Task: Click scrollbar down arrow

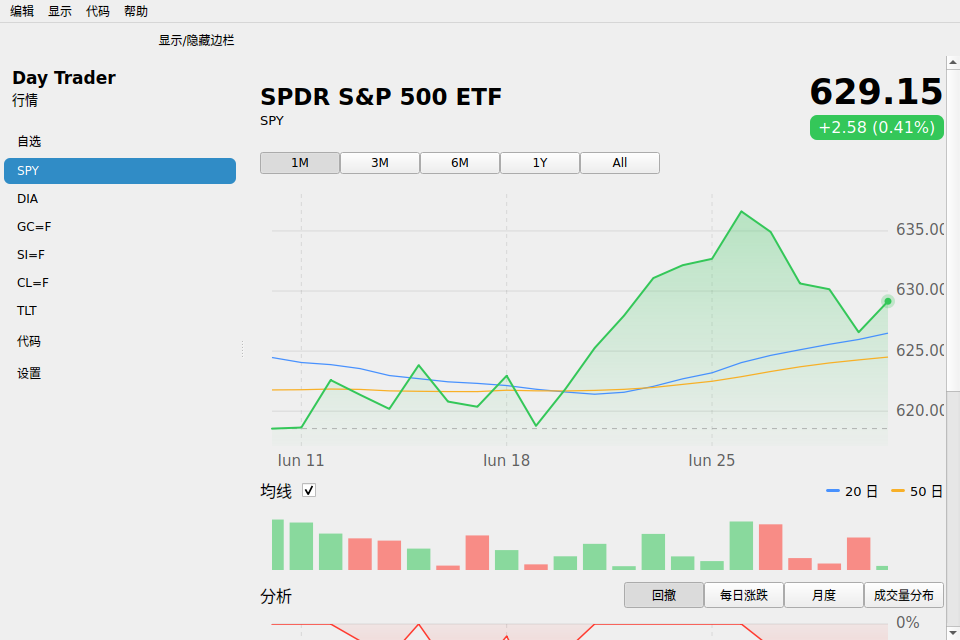Action: (953, 633)
